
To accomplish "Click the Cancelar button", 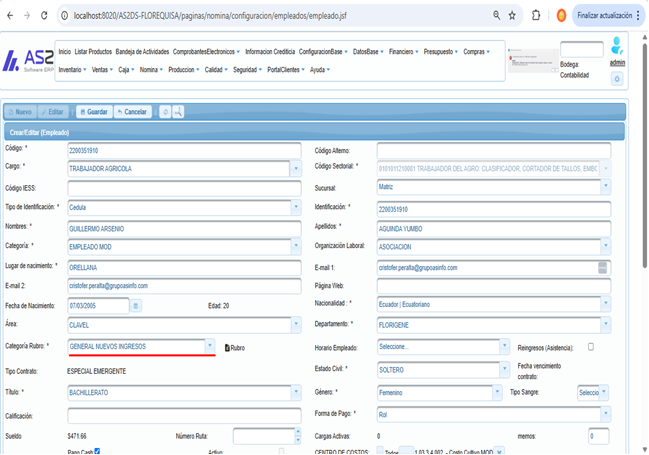I will [x=132, y=112].
